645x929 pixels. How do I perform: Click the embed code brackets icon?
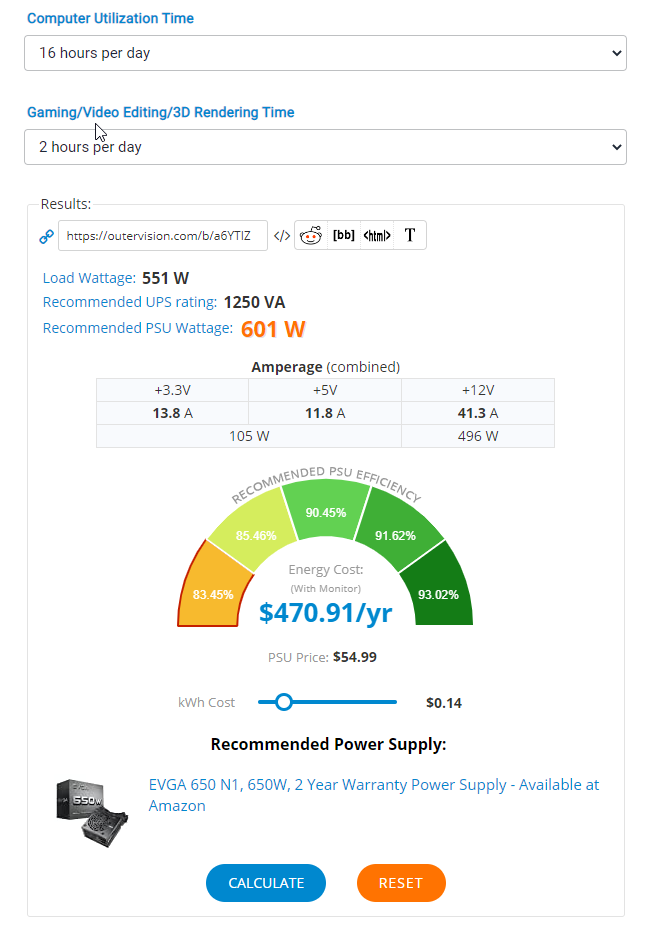point(282,236)
